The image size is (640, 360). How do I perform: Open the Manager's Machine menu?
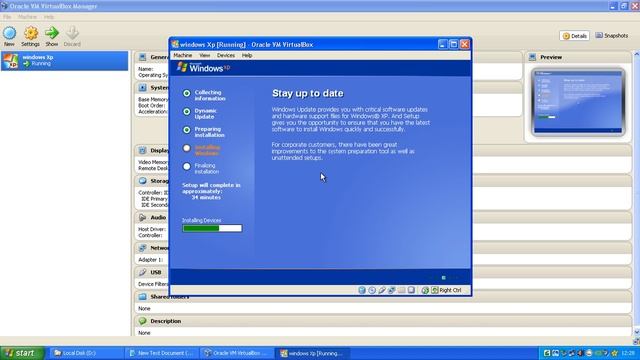tap(27, 17)
